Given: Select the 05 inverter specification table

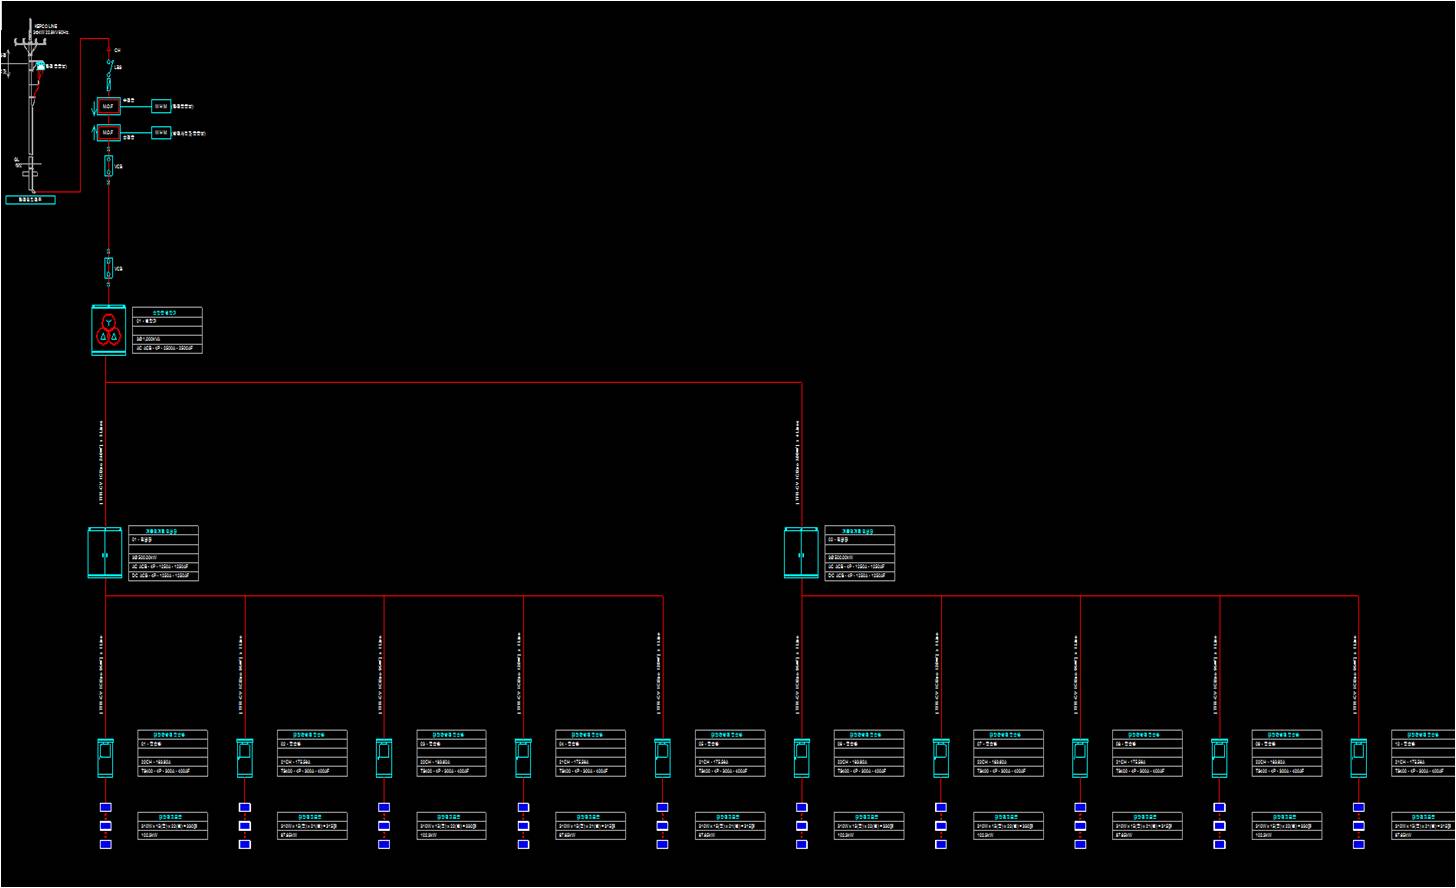Looking at the screenshot, I should pyautogui.click(x=730, y=753).
